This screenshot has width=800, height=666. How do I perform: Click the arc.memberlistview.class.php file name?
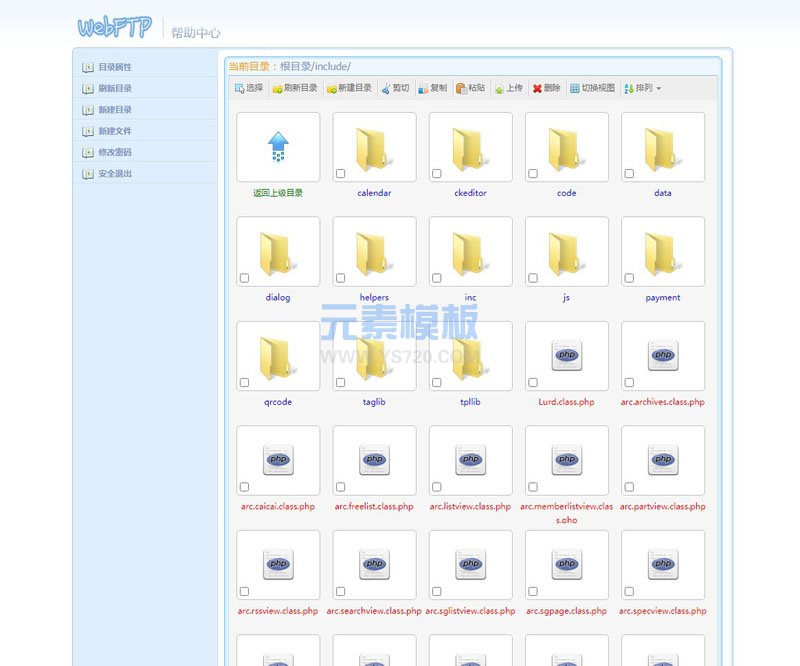point(566,513)
